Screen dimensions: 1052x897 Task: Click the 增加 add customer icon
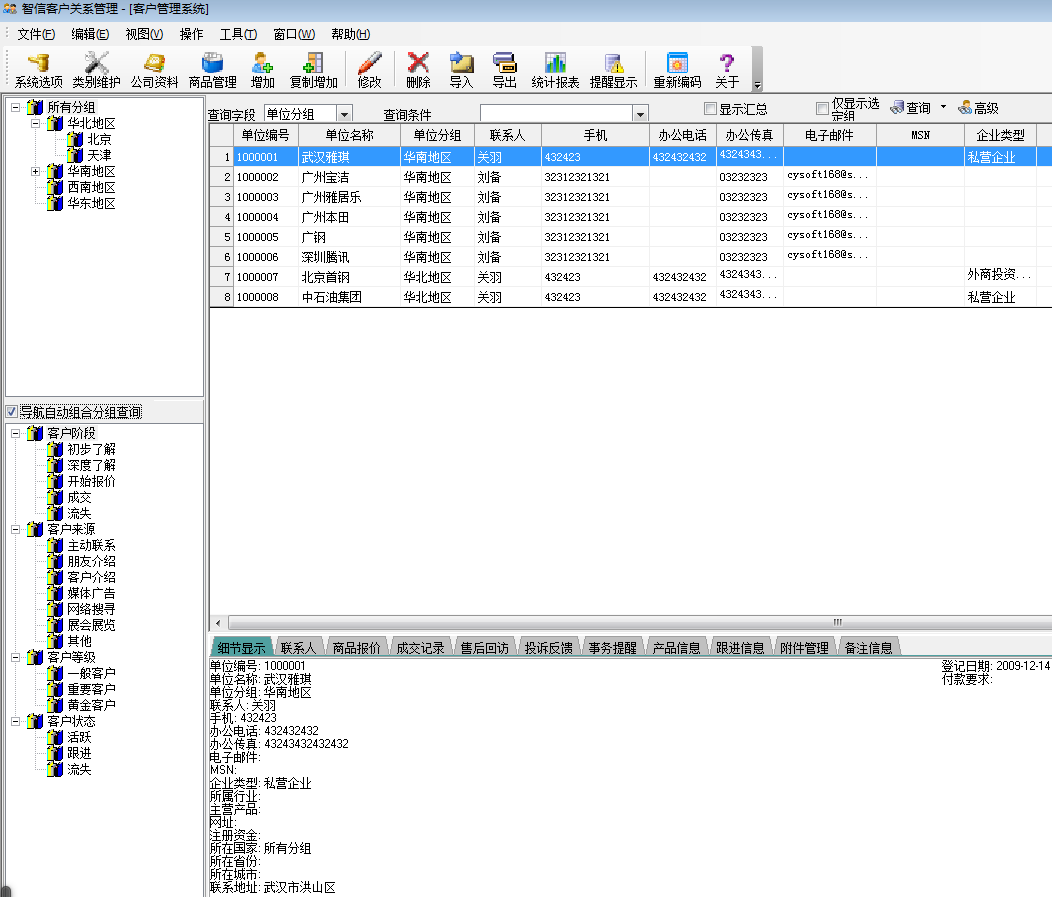[262, 70]
